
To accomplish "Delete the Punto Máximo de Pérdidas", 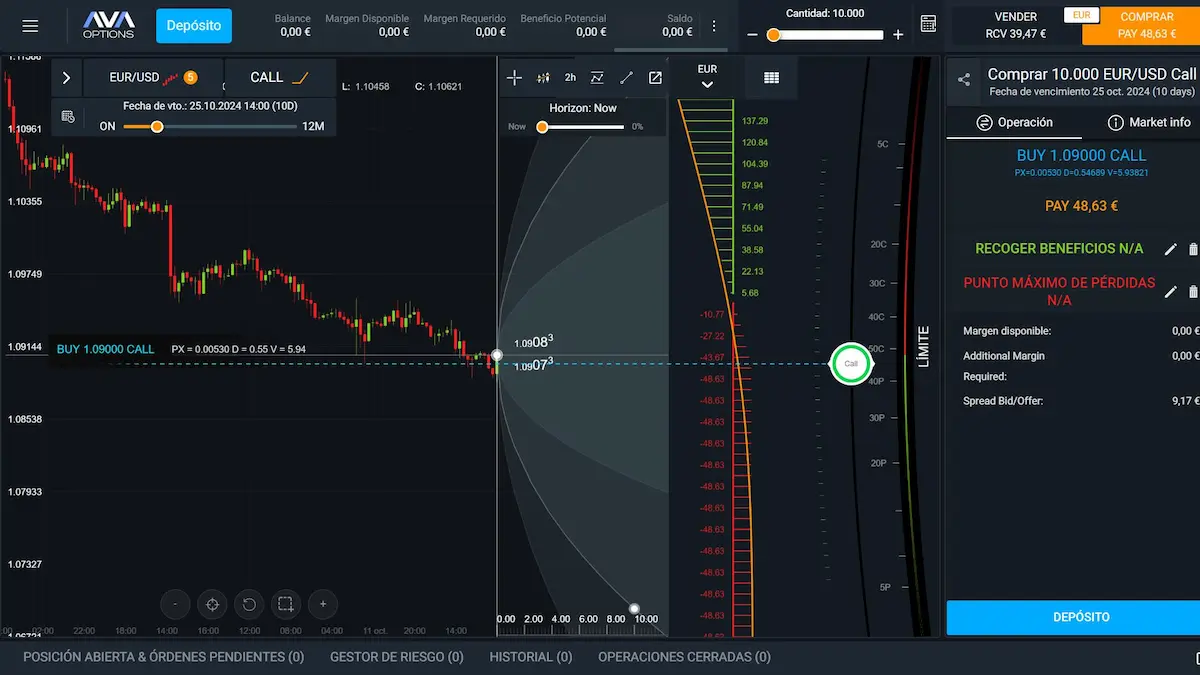I will 1192,291.
